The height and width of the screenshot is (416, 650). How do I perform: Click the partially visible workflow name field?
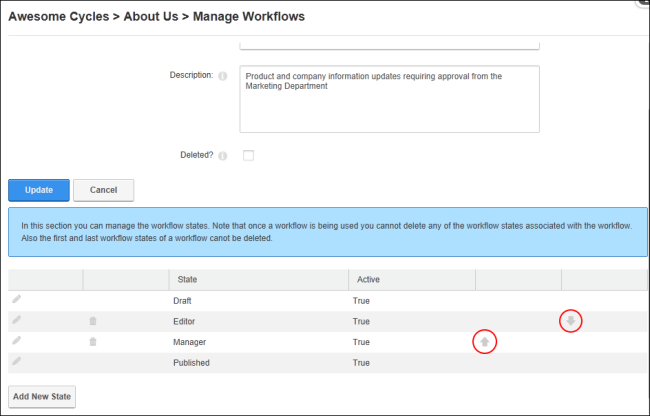coord(390,46)
